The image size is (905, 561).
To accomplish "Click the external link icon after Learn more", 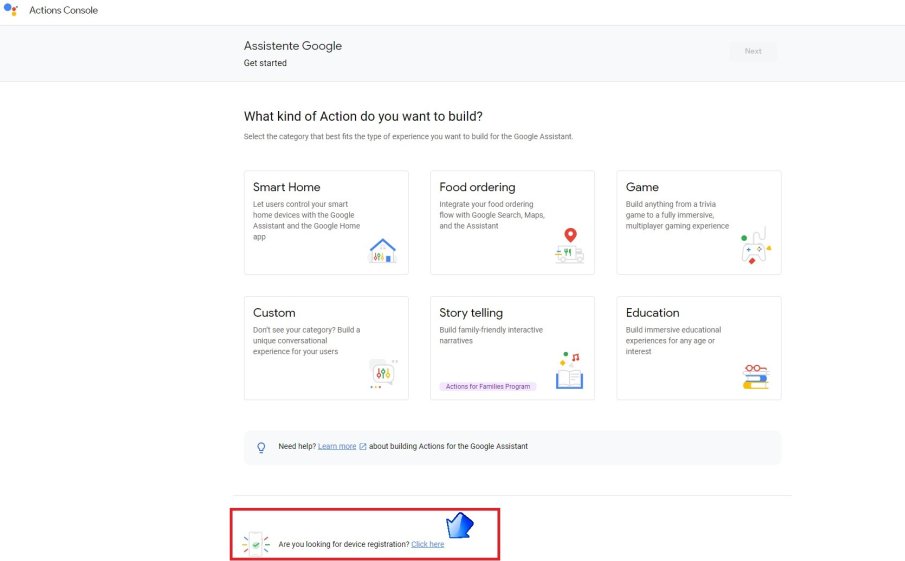I will [x=362, y=446].
